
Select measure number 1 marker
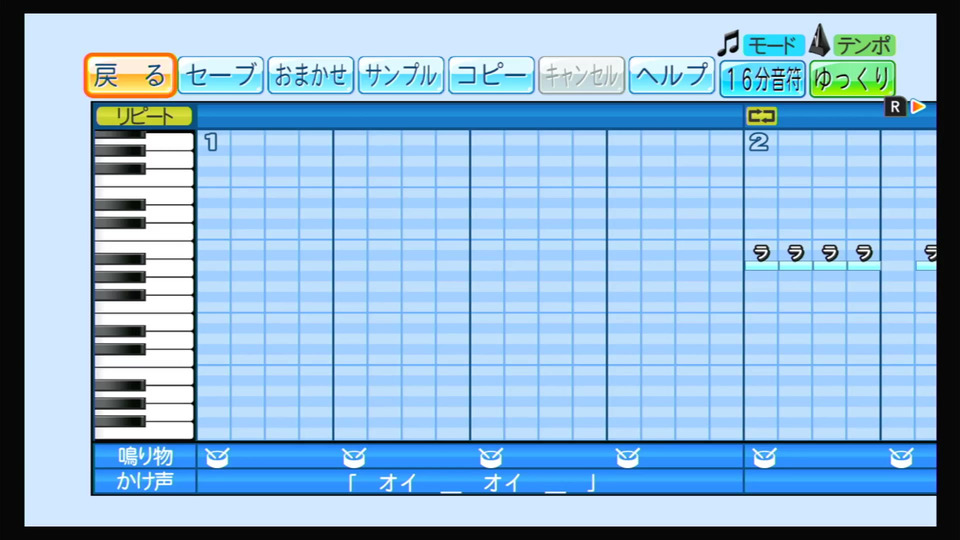pos(211,142)
